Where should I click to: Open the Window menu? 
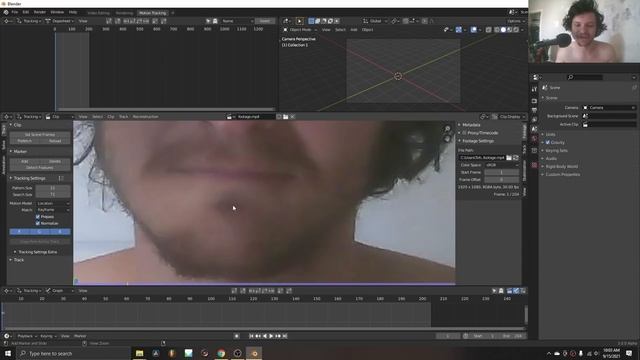(57, 12)
